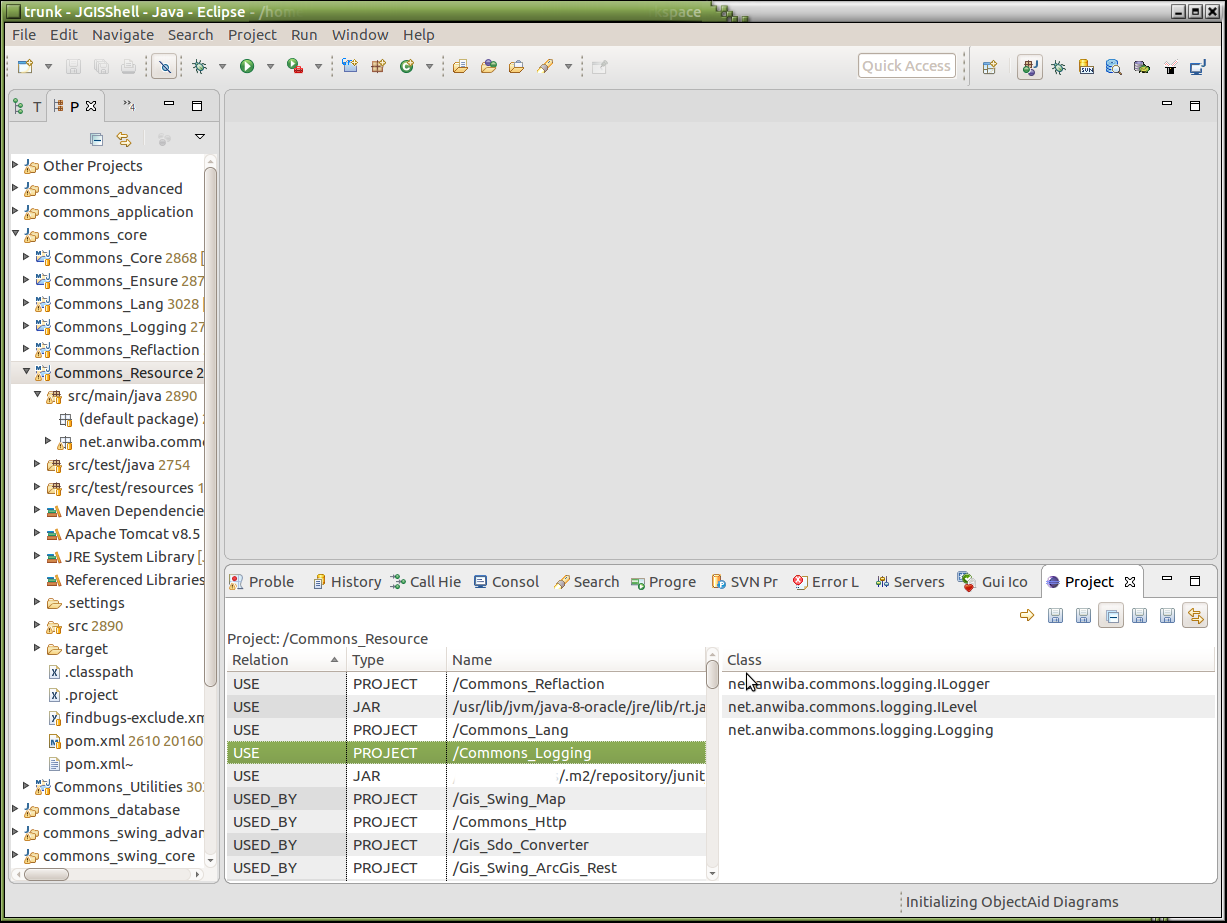
Task: Collapse the Commons_Resource project node
Action: click(x=27, y=372)
